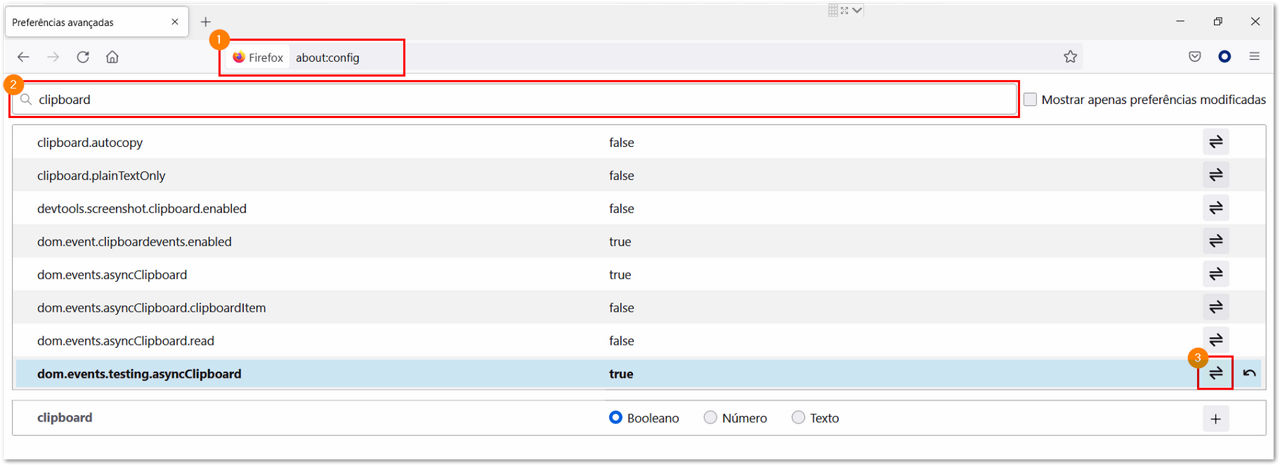
Task: Bookmark this page with star icon
Action: (1070, 57)
